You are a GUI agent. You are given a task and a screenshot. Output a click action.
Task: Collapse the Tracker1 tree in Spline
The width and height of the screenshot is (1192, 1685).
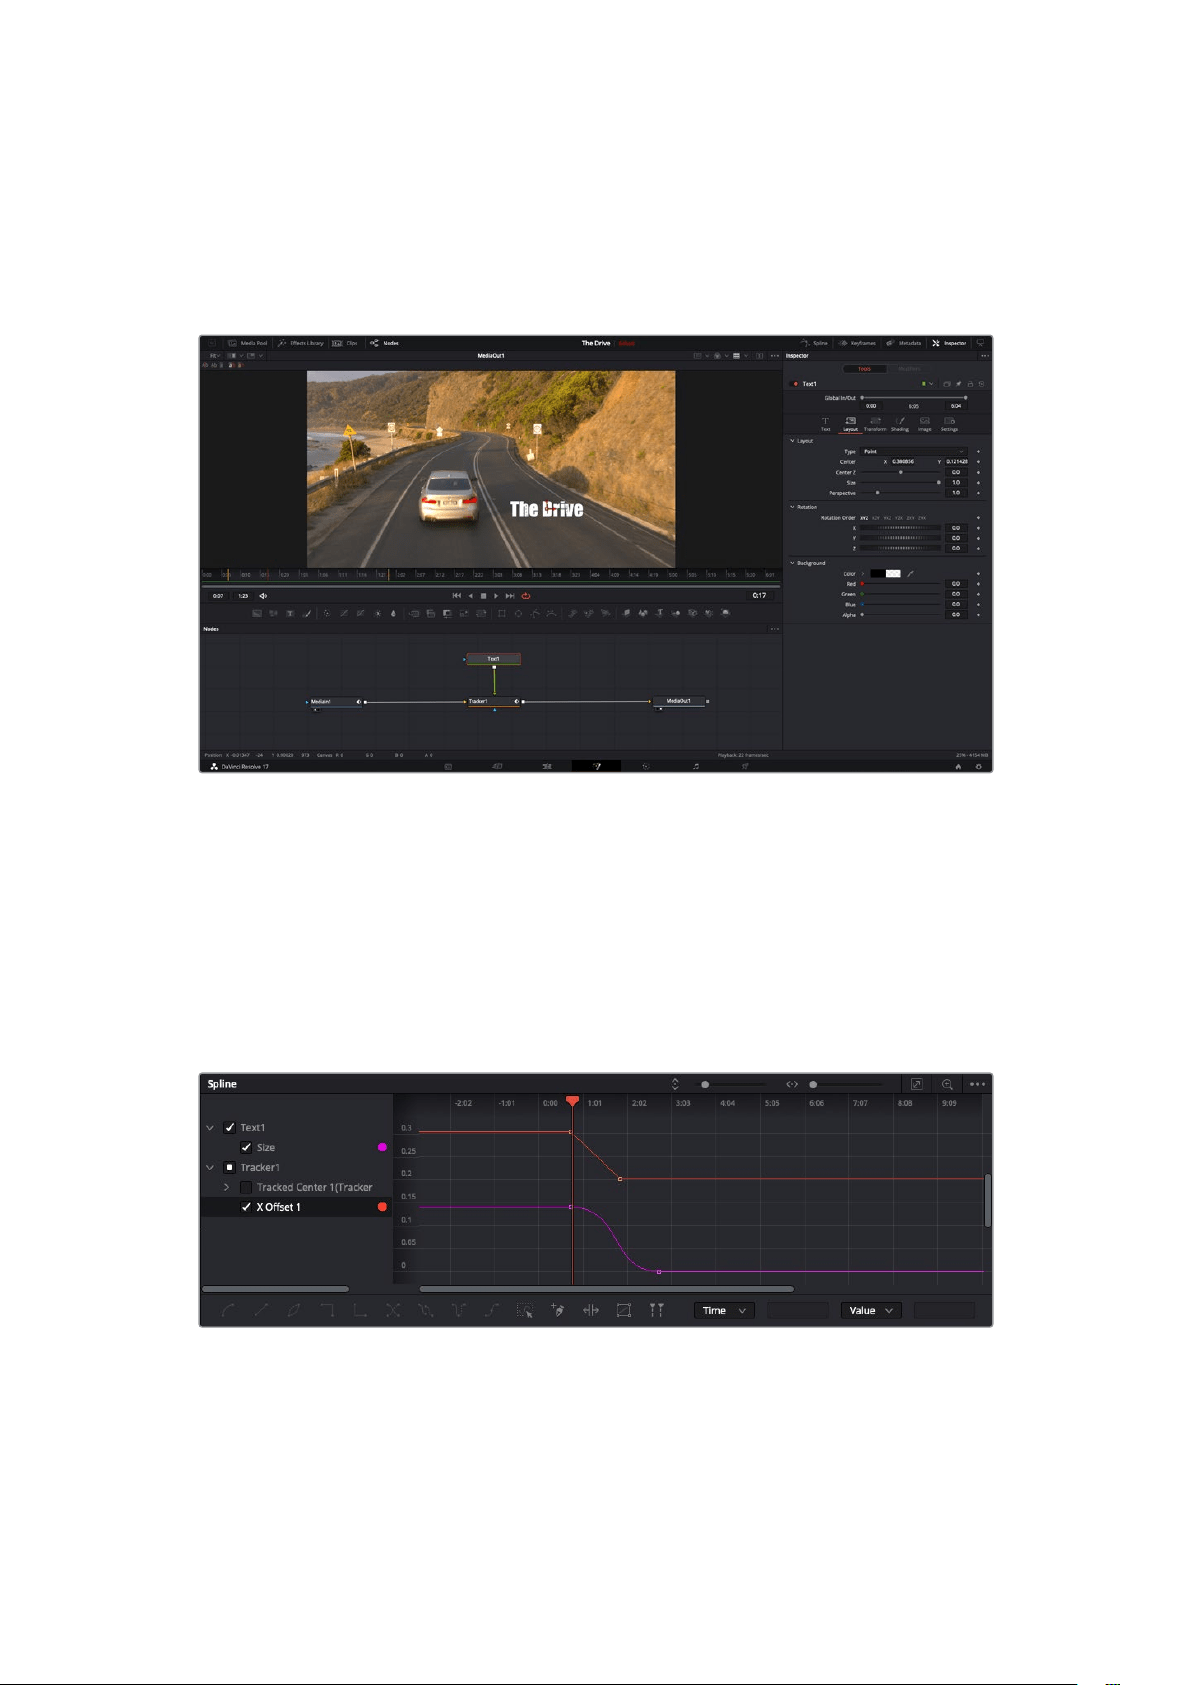click(x=210, y=1168)
